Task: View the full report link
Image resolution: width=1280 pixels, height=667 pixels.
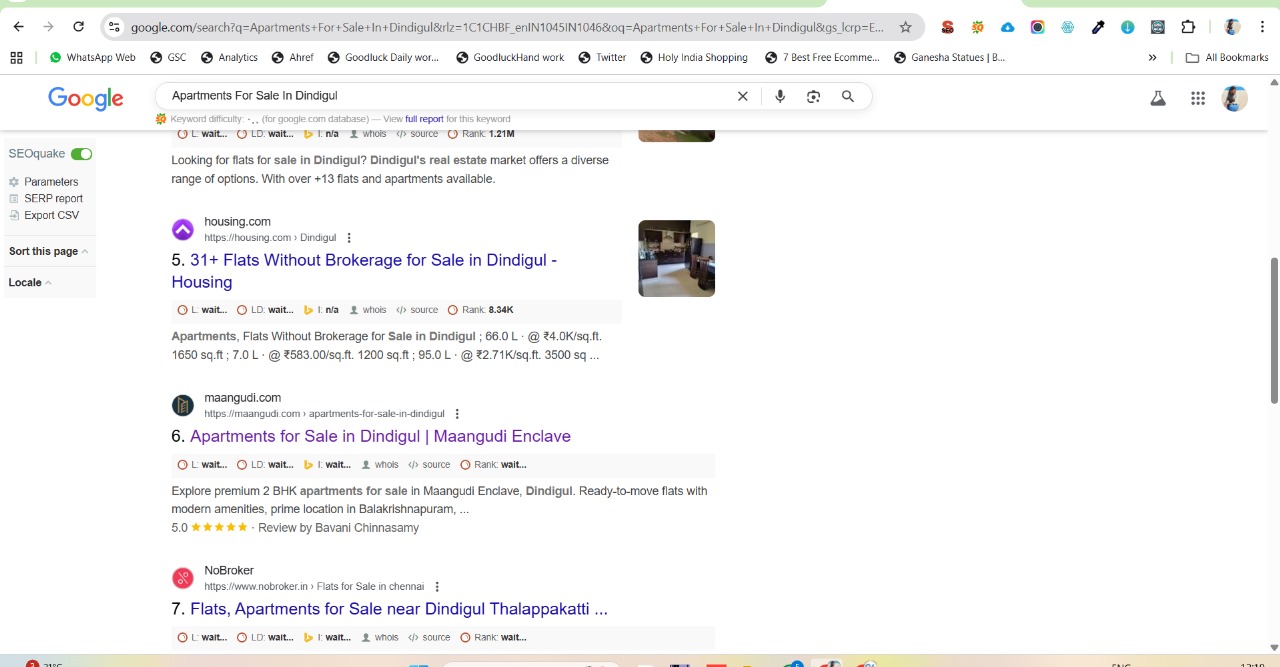Action: [424, 118]
